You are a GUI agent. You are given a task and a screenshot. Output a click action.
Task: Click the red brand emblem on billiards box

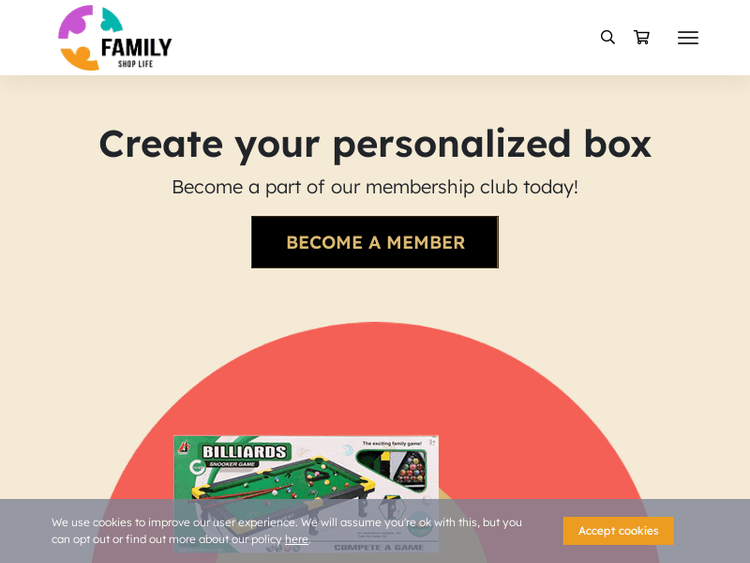pyautogui.click(x=184, y=448)
